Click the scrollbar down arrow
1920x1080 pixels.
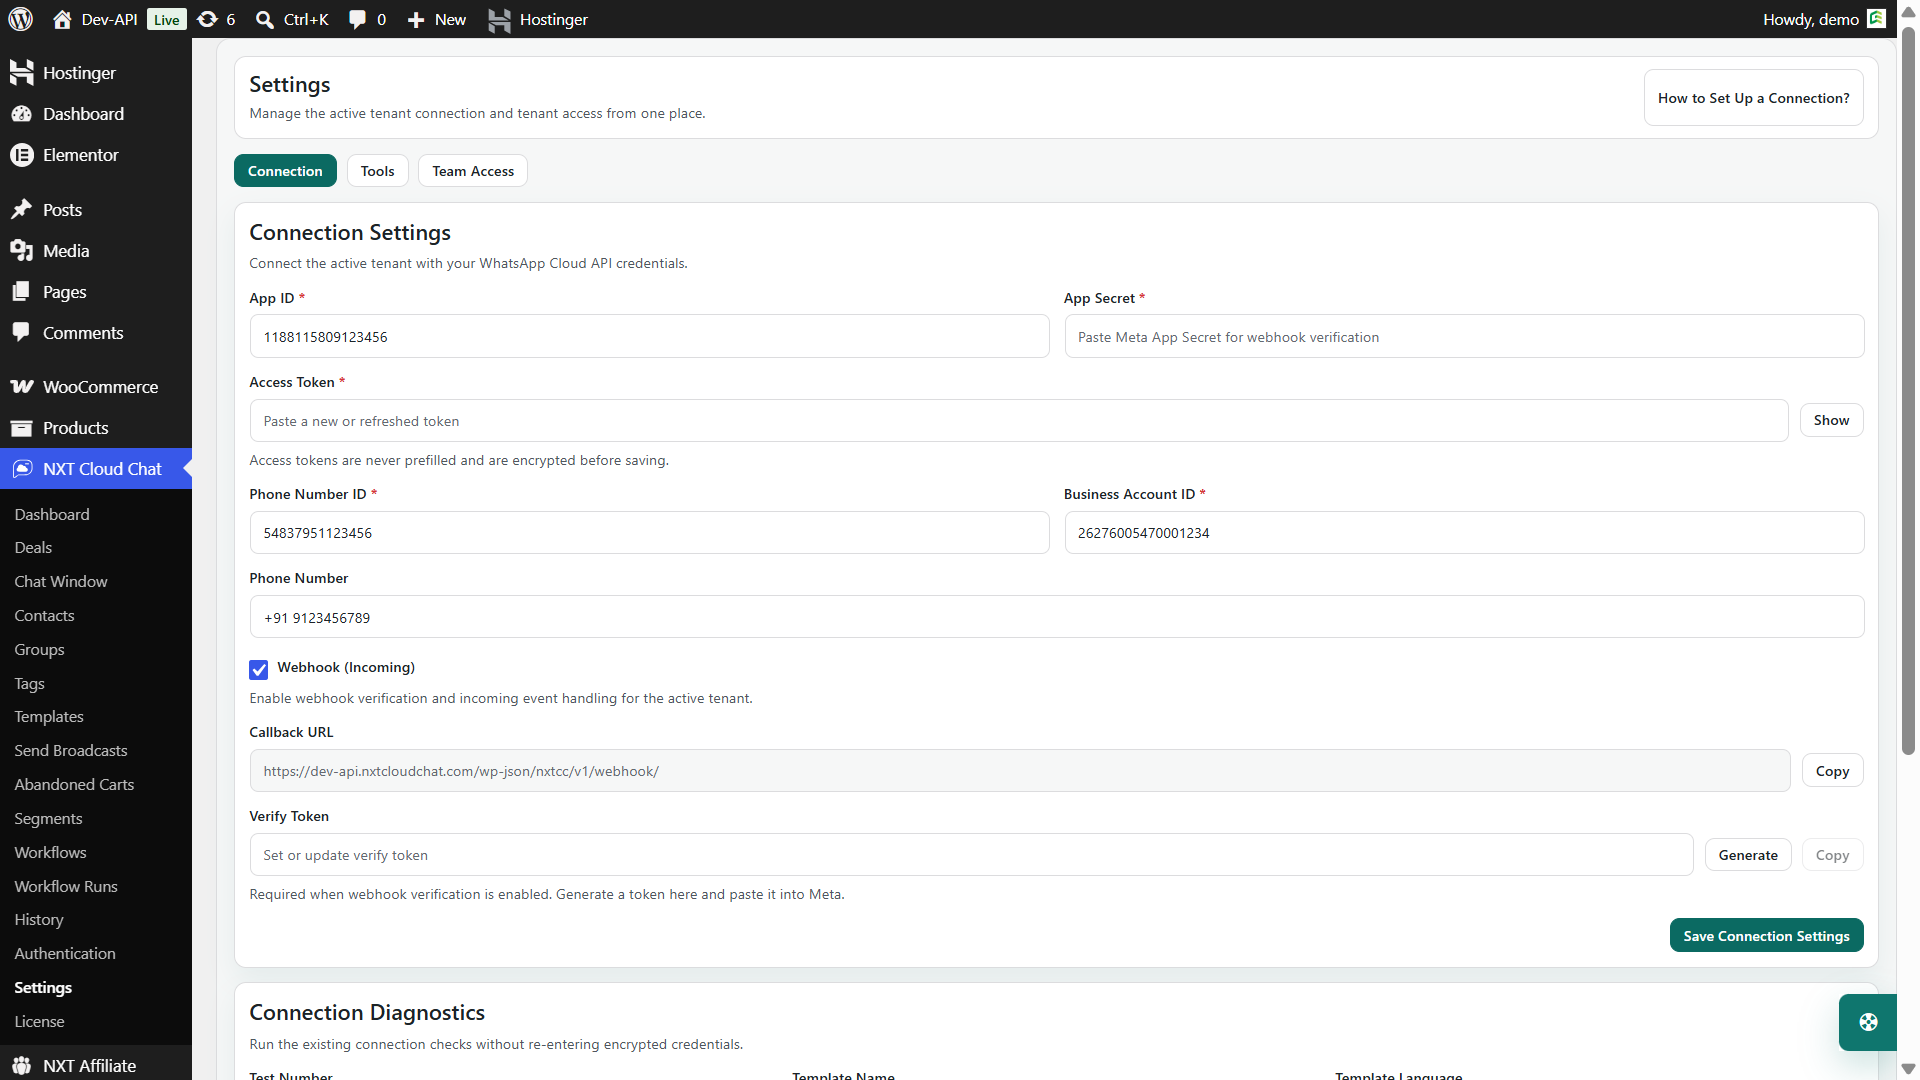pos(1908,1068)
